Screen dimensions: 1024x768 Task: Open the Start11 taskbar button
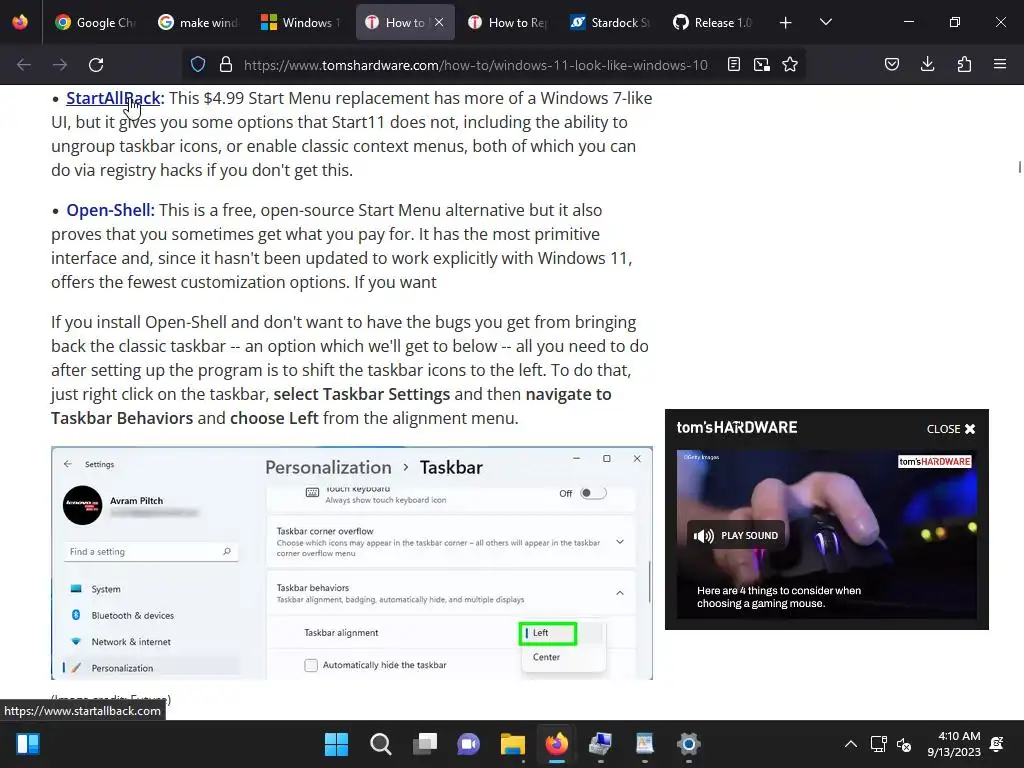tap(28, 744)
